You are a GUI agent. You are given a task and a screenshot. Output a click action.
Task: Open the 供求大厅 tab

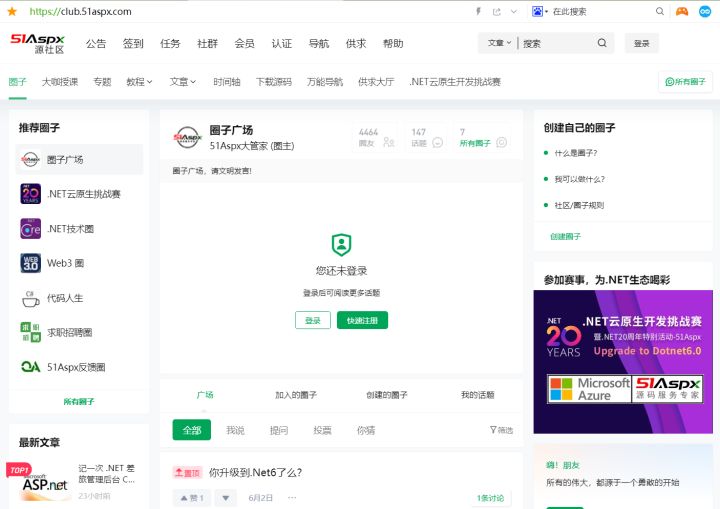pyautogui.click(x=376, y=82)
